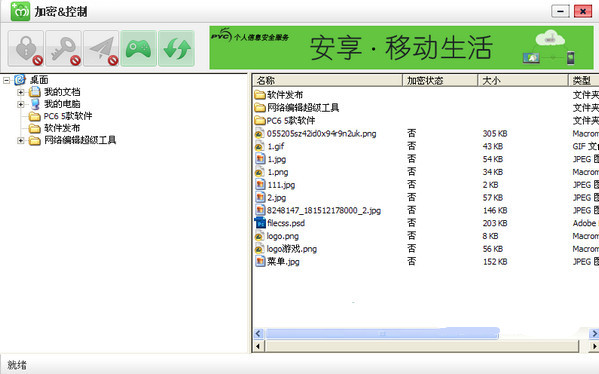The height and width of the screenshot is (374, 599).
Task: Click the paper plane send icon
Action: [x=101, y=49]
